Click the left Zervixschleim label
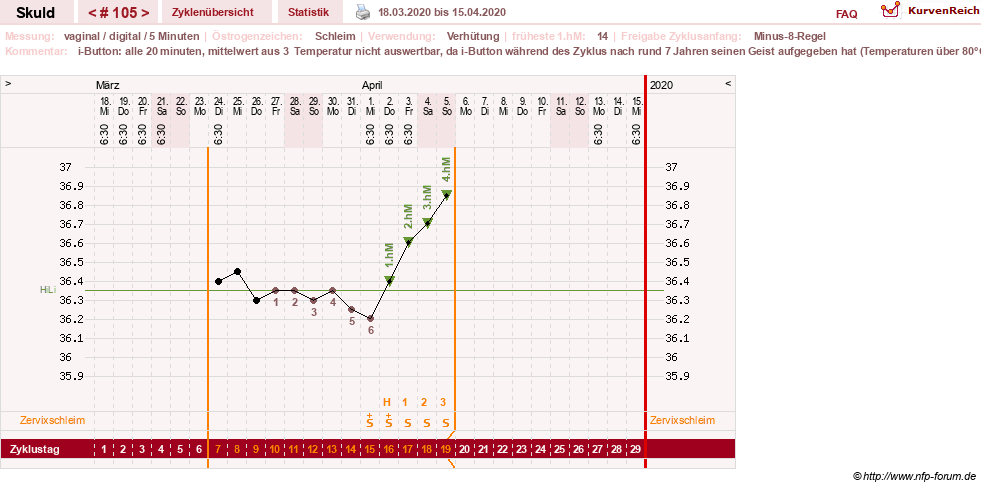The height and width of the screenshot is (488, 981). click(x=53, y=420)
